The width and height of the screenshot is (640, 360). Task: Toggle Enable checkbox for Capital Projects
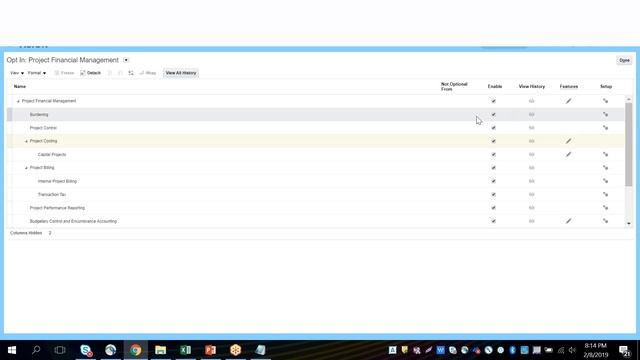tap(493, 154)
